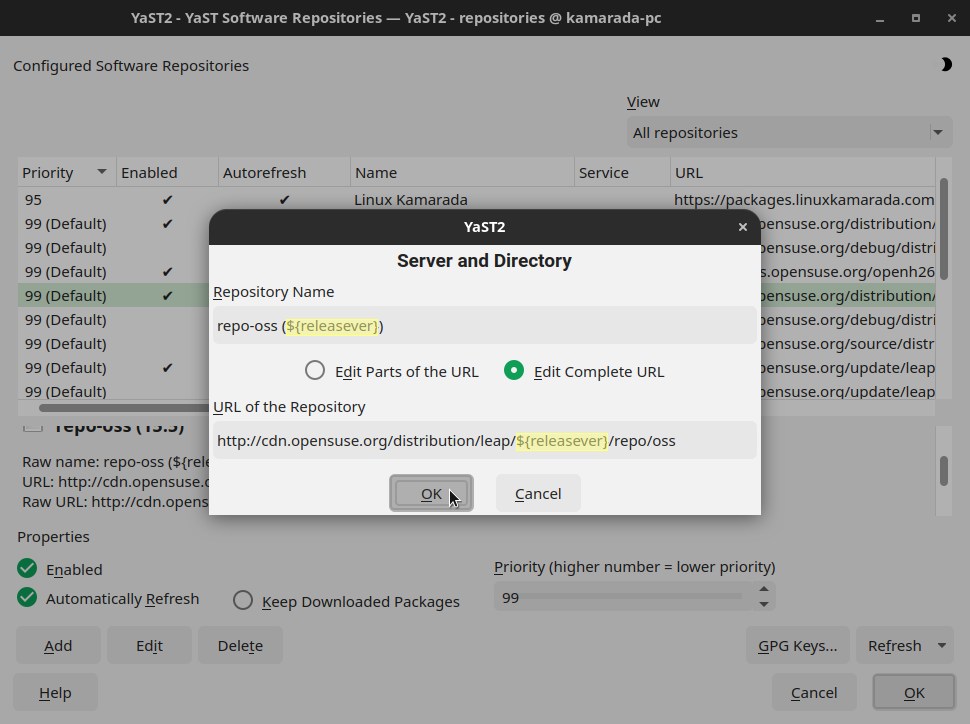Viewport: 970px width, 724px height.
Task: Click the Edit repository button
Action: click(149, 645)
